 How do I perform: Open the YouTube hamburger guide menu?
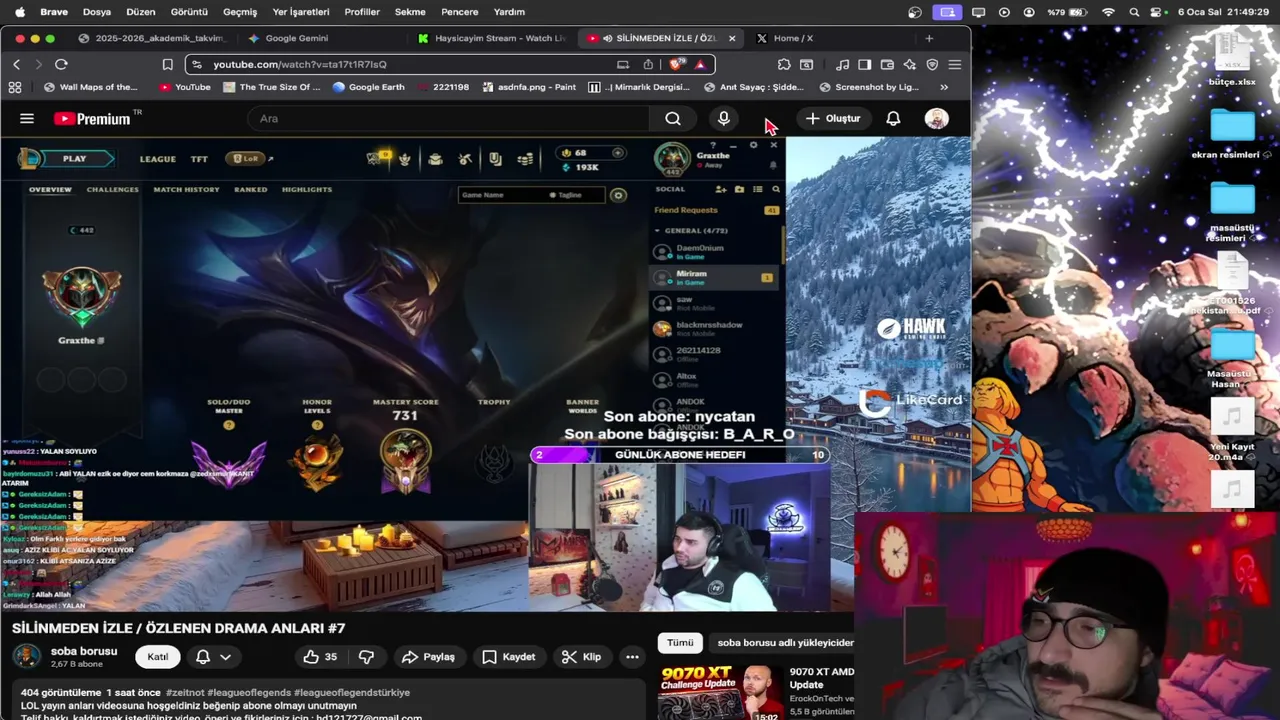coord(27,118)
